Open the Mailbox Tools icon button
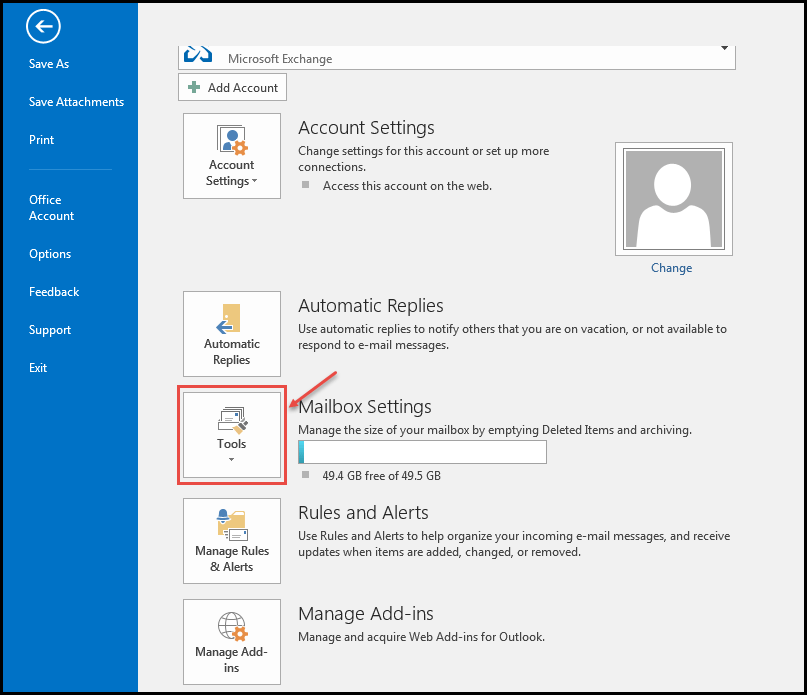Screen dimensions: 807x695 pos(232,419)
